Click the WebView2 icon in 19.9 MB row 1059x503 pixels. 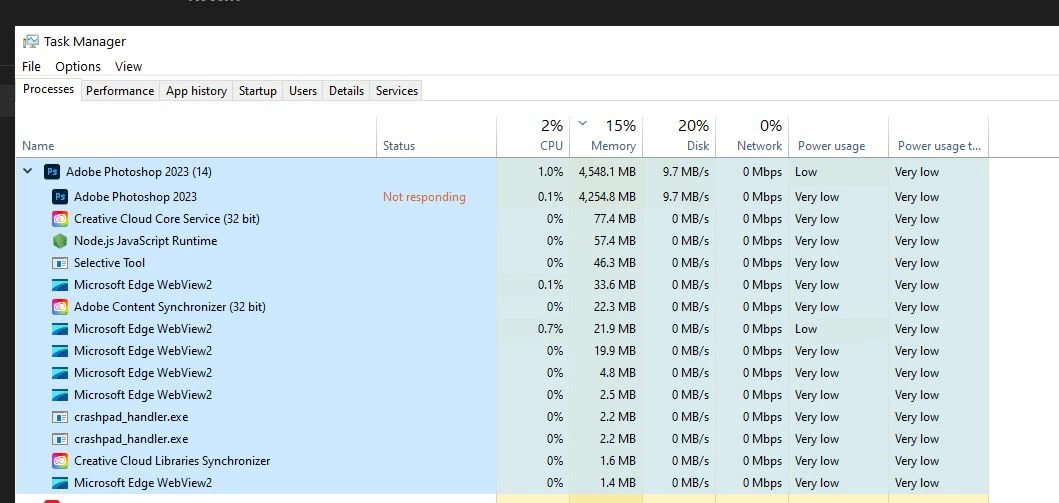(x=60, y=351)
